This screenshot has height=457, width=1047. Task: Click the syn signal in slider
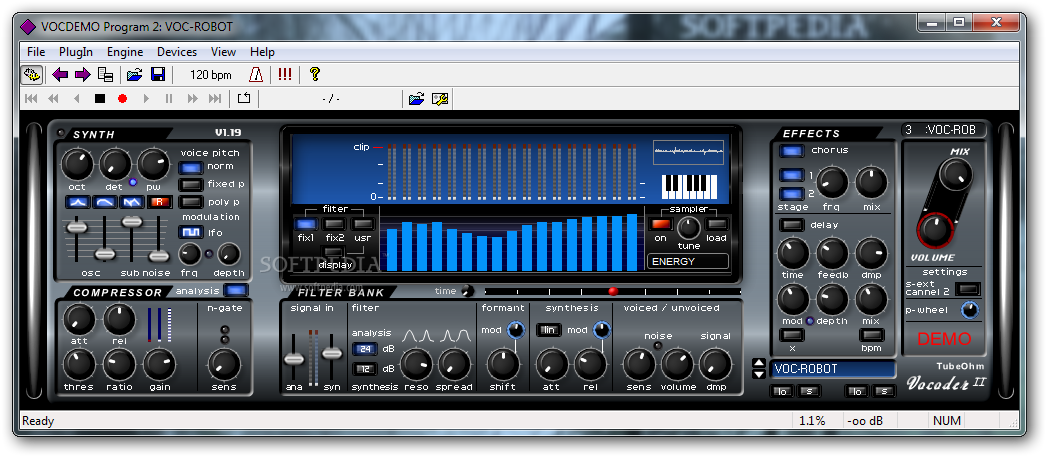332,353
